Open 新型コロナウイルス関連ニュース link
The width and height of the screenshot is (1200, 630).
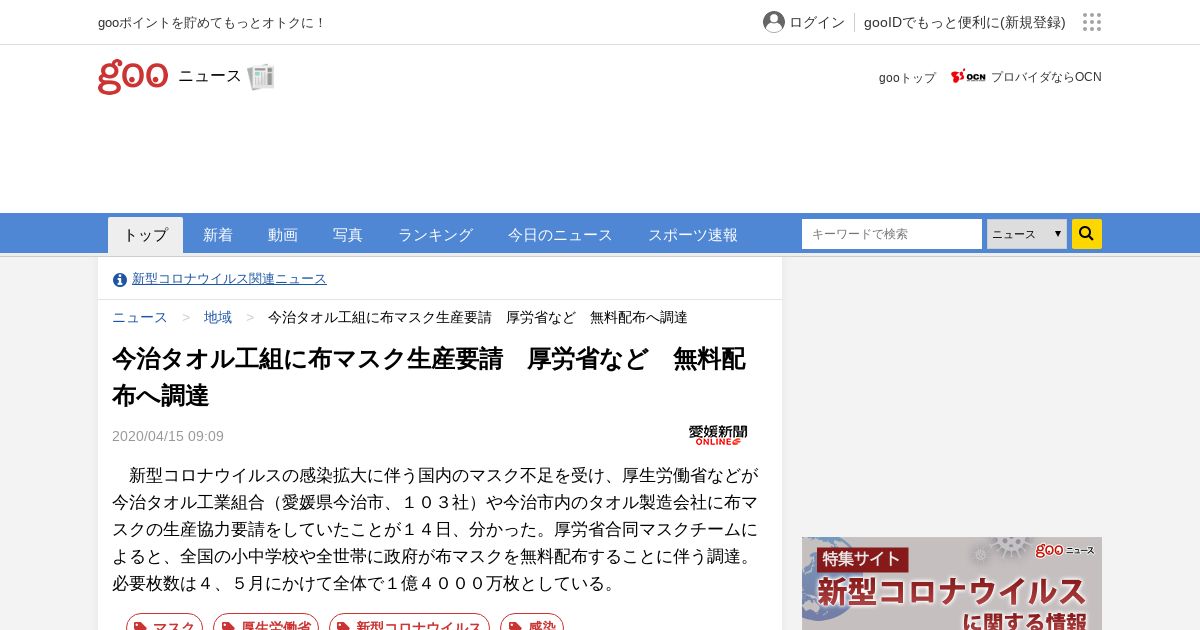coord(229,279)
